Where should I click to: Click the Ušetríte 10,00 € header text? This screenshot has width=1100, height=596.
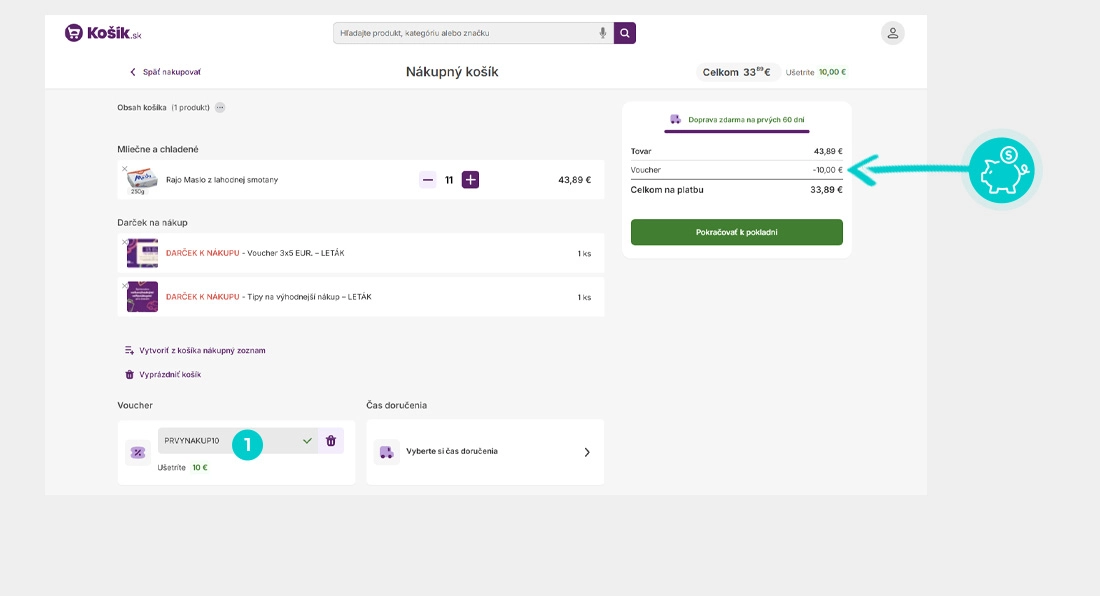click(x=816, y=72)
